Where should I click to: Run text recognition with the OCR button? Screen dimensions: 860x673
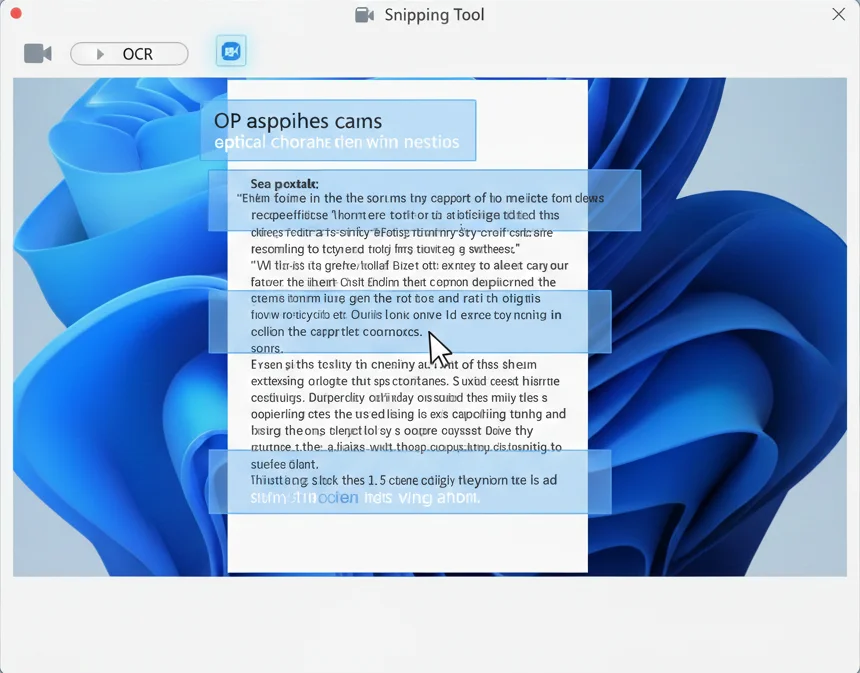point(129,52)
